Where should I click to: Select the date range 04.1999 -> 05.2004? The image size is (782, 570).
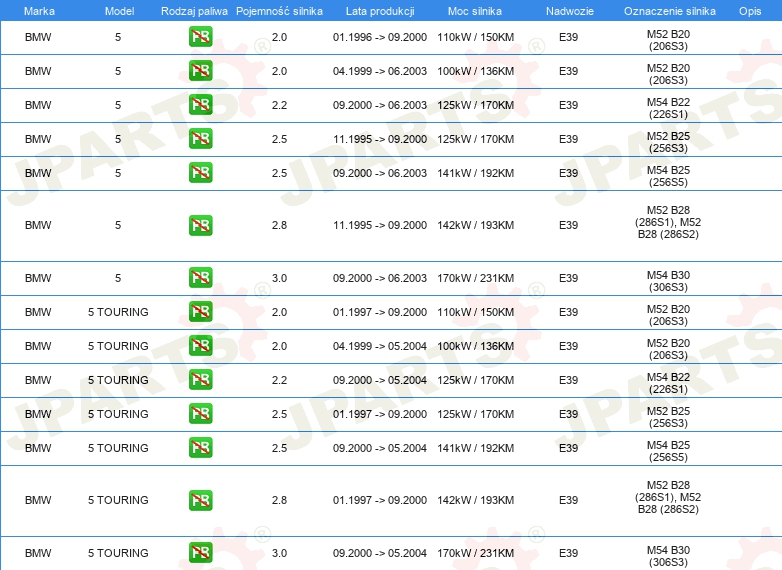pyautogui.click(x=380, y=346)
